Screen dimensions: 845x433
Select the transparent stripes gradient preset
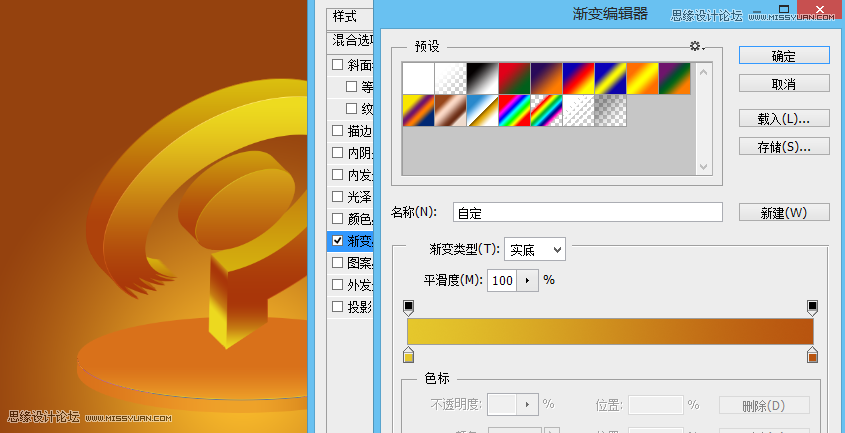pos(578,111)
